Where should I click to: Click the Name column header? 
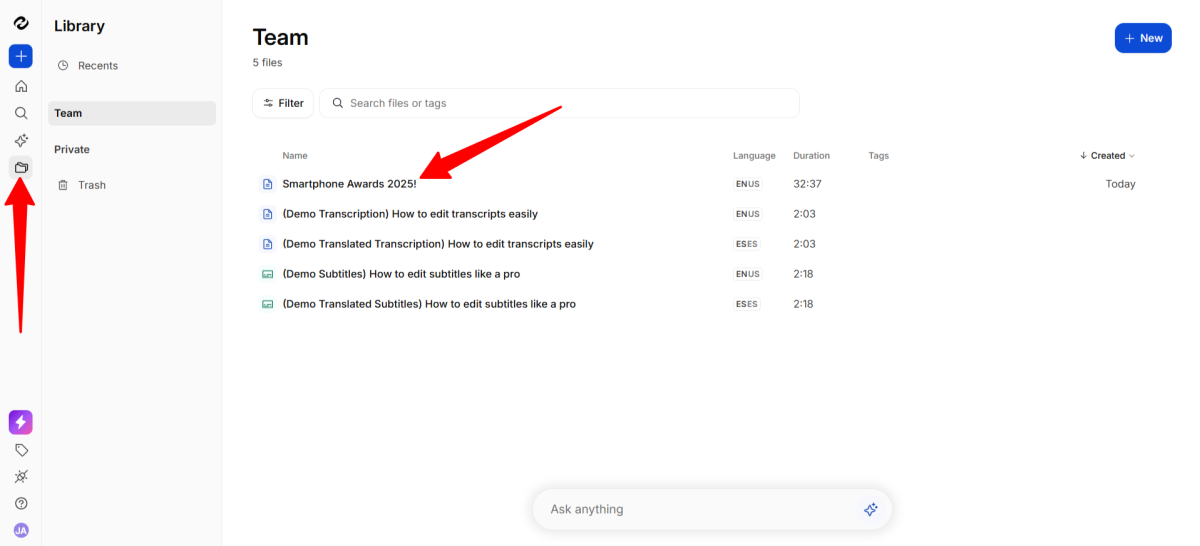pos(295,156)
